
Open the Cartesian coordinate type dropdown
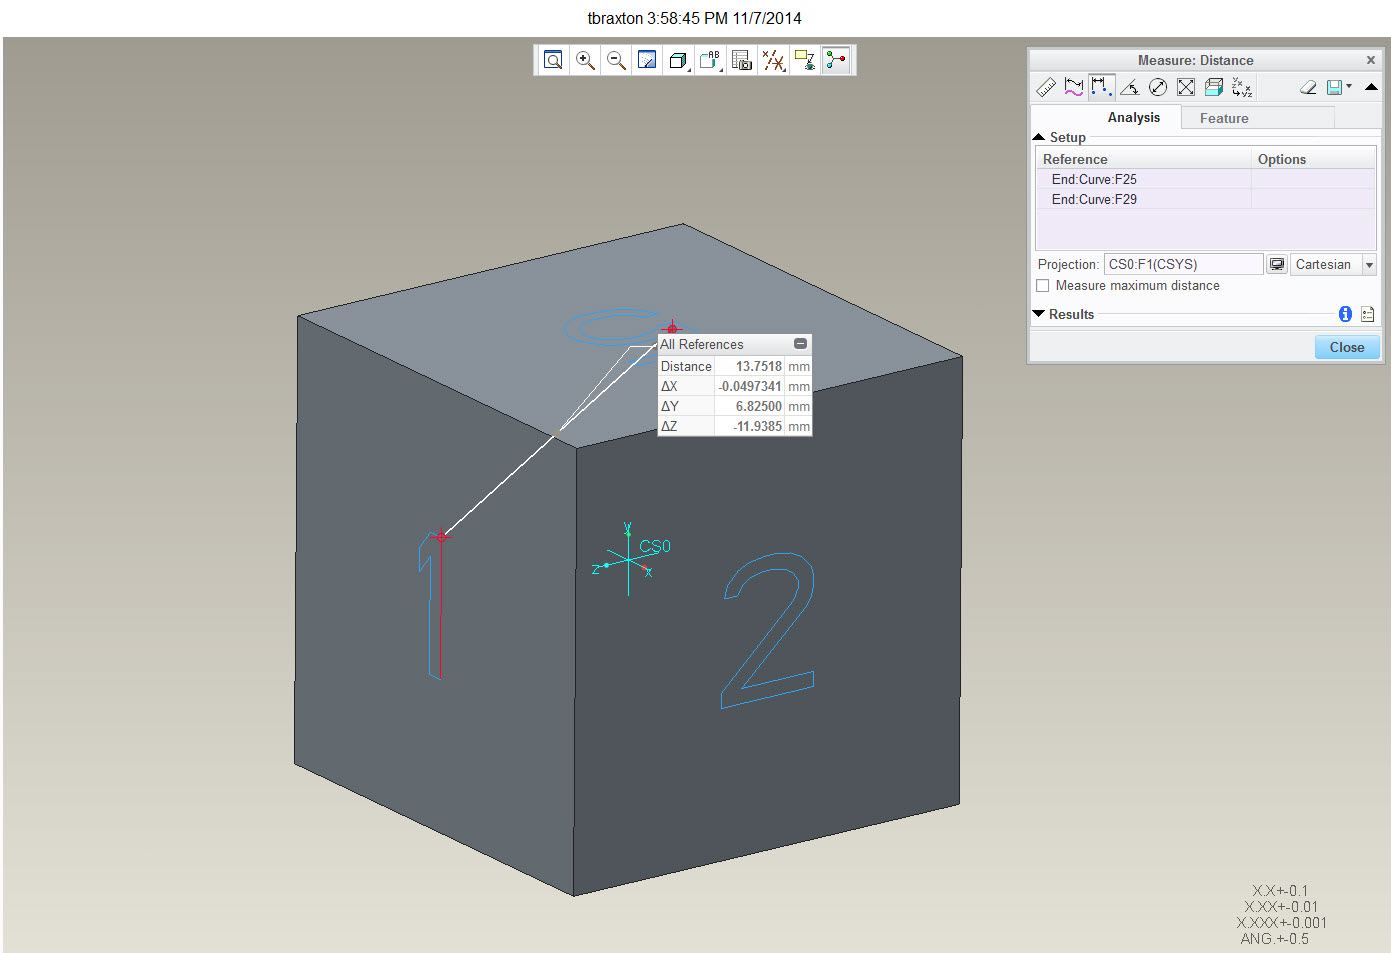(1369, 264)
